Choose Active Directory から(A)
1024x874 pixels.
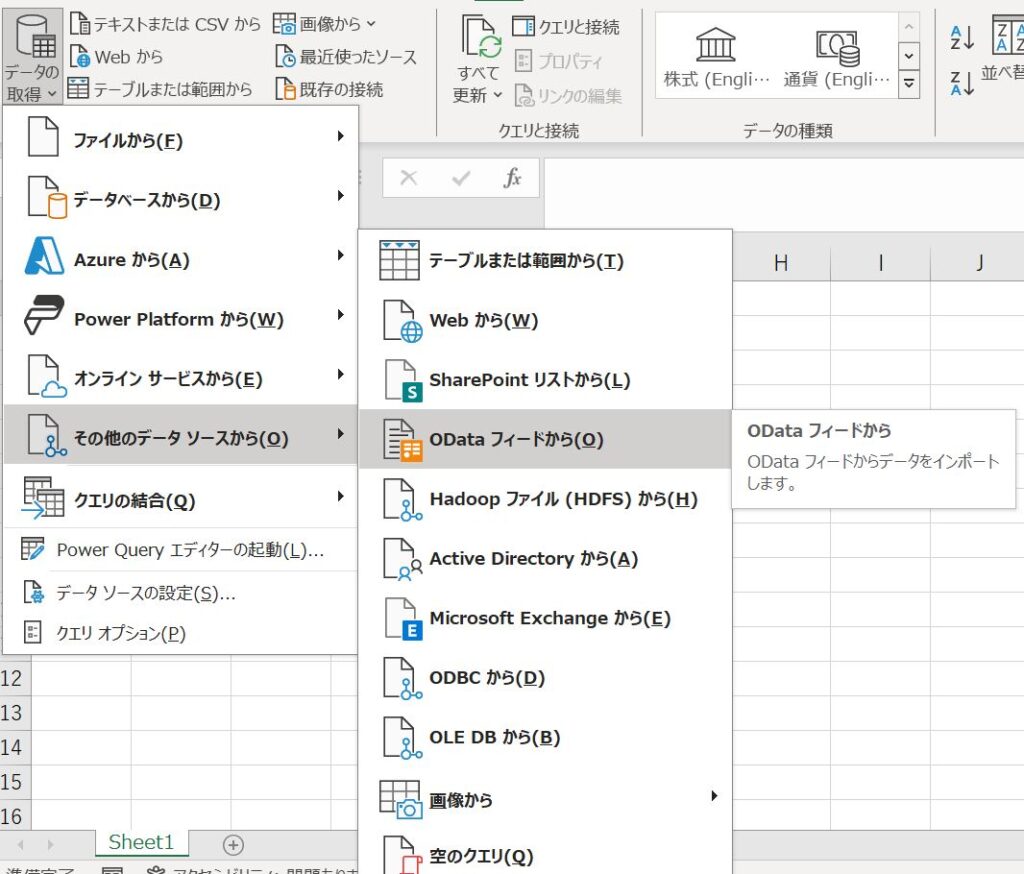coord(545,558)
